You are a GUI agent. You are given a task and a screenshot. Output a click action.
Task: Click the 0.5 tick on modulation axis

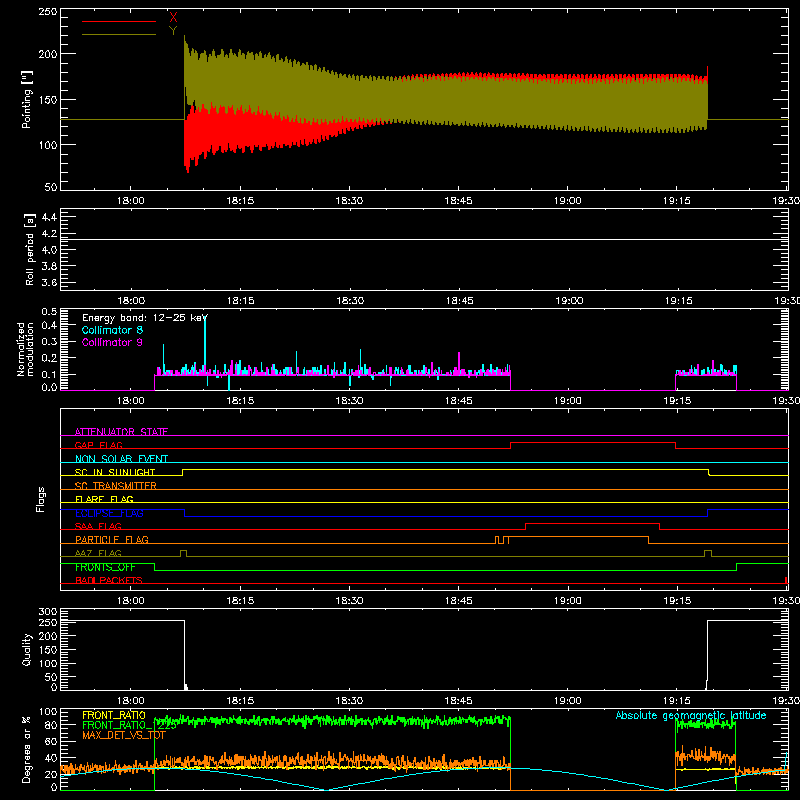click(49, 311)
